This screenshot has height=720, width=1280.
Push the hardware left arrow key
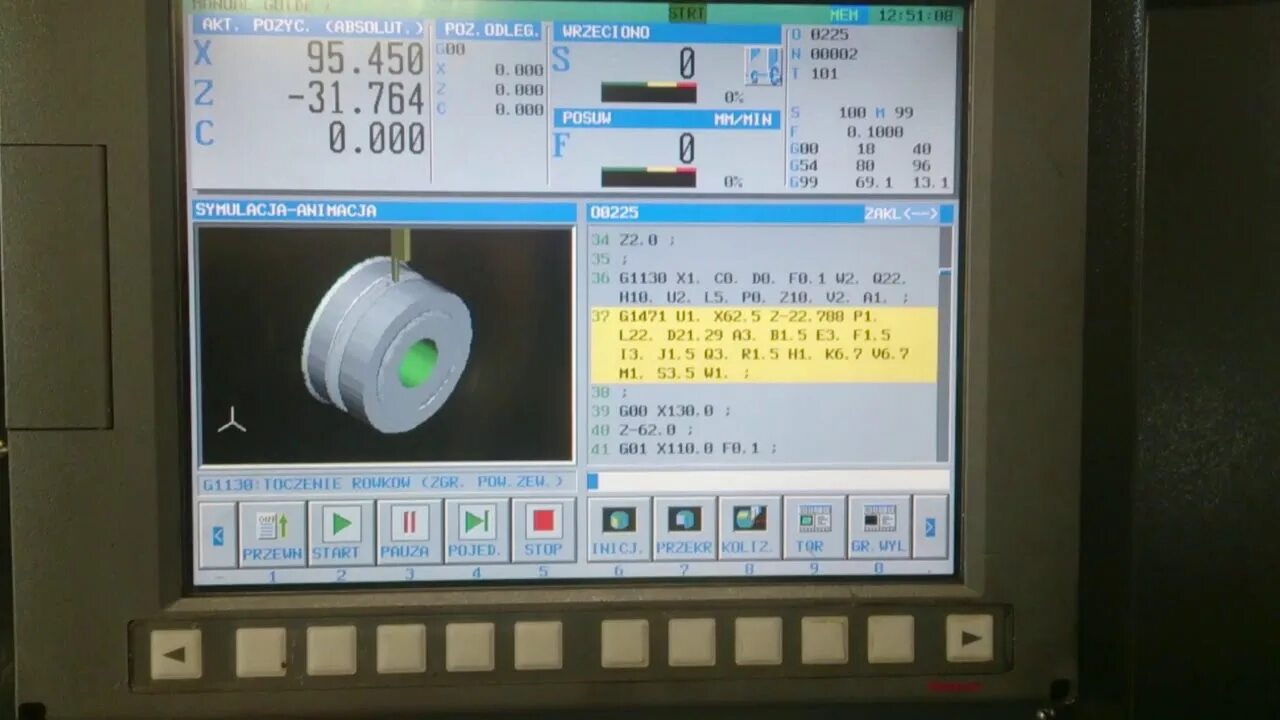(x=176, y=654)
